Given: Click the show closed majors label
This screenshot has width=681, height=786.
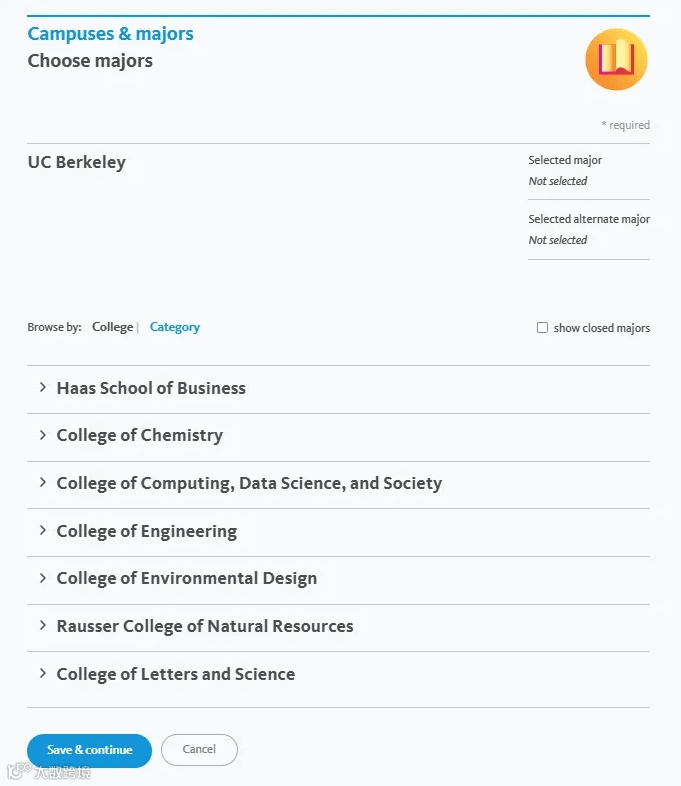Looking at the screenshot, I should [601, 328].
